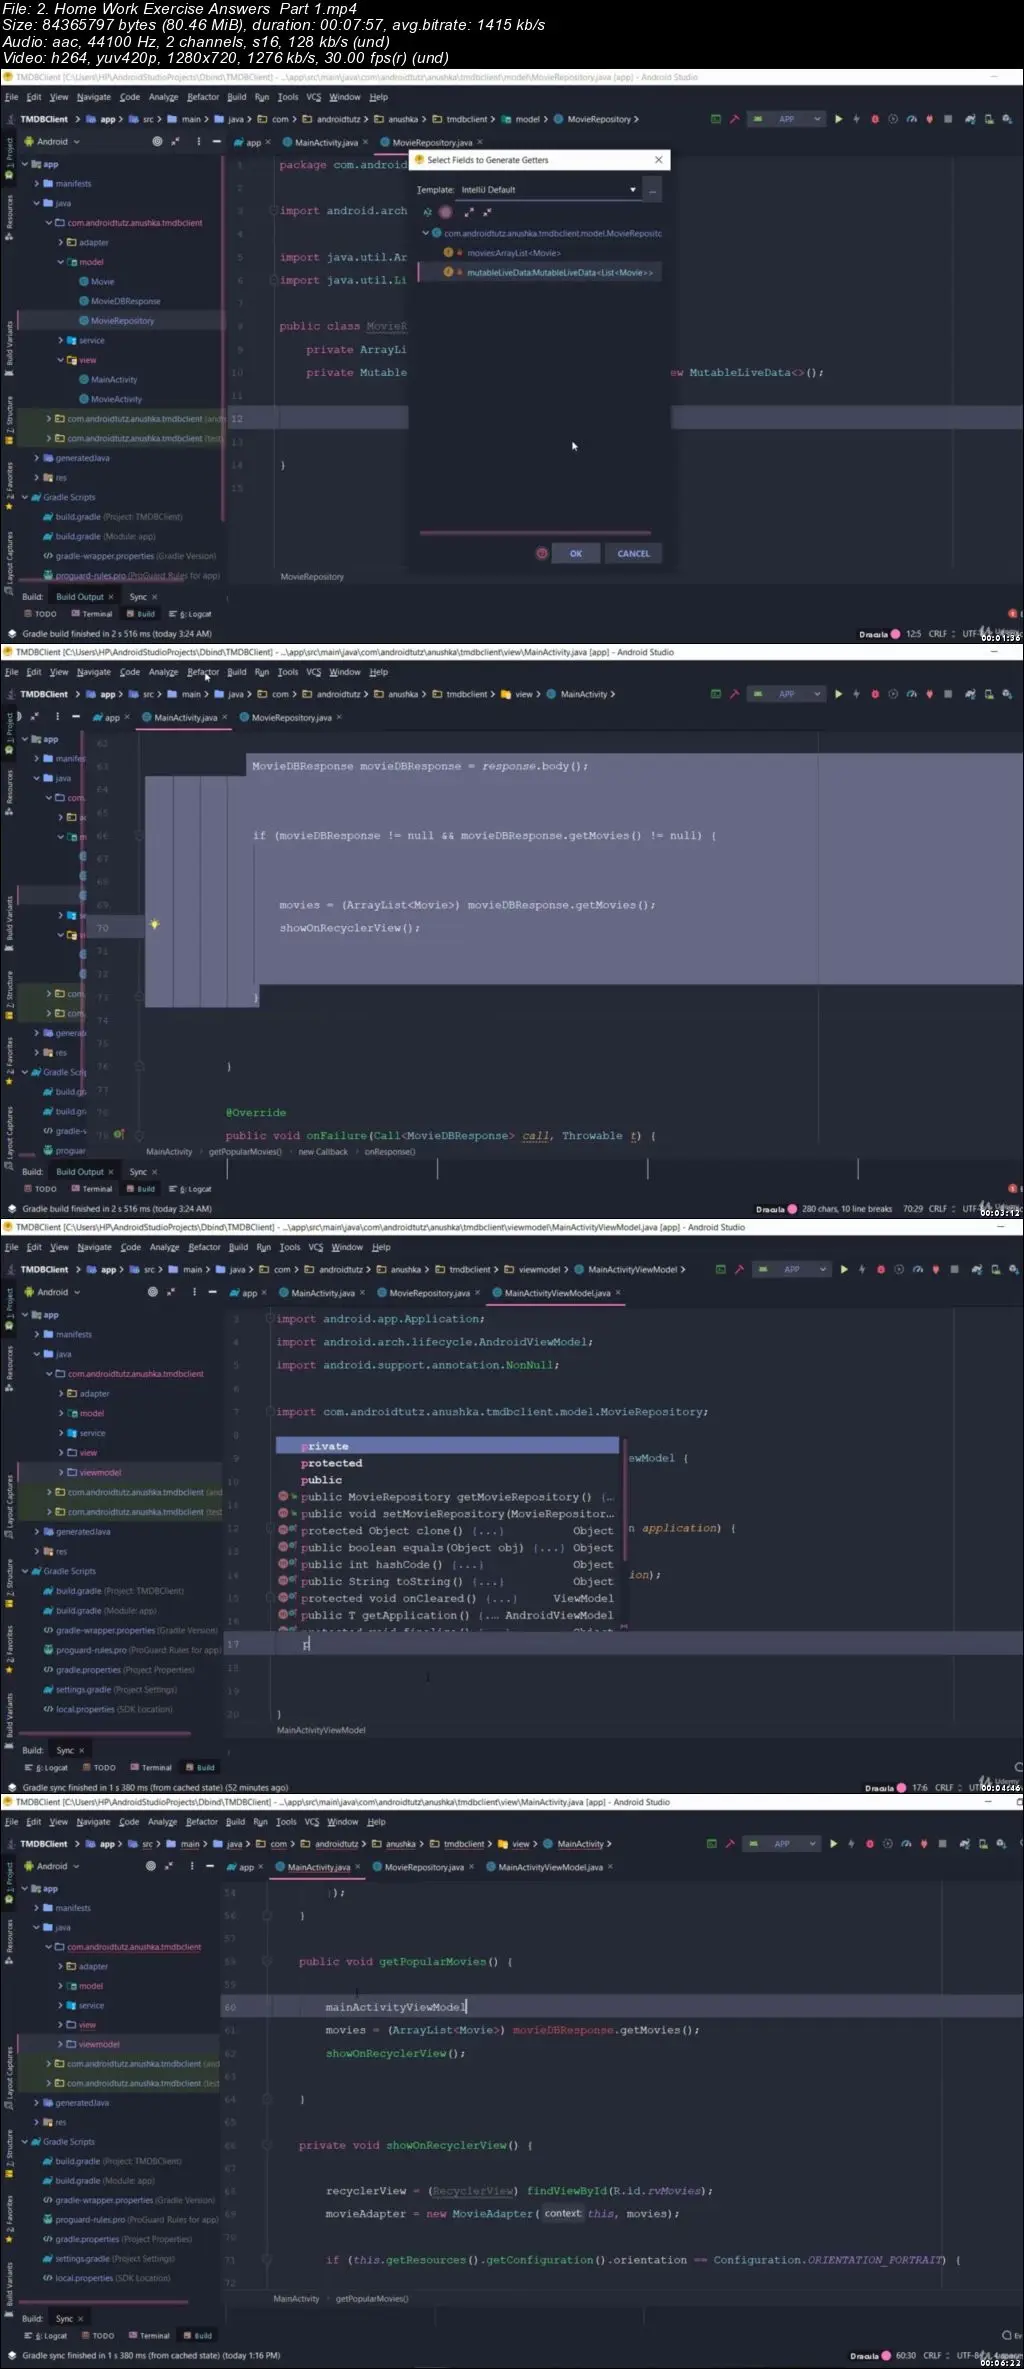Collapse the MovieRepository class node in getters dialog
Screen dimensions: 1024x2369
pyautogui.click(x=425, y=233)
